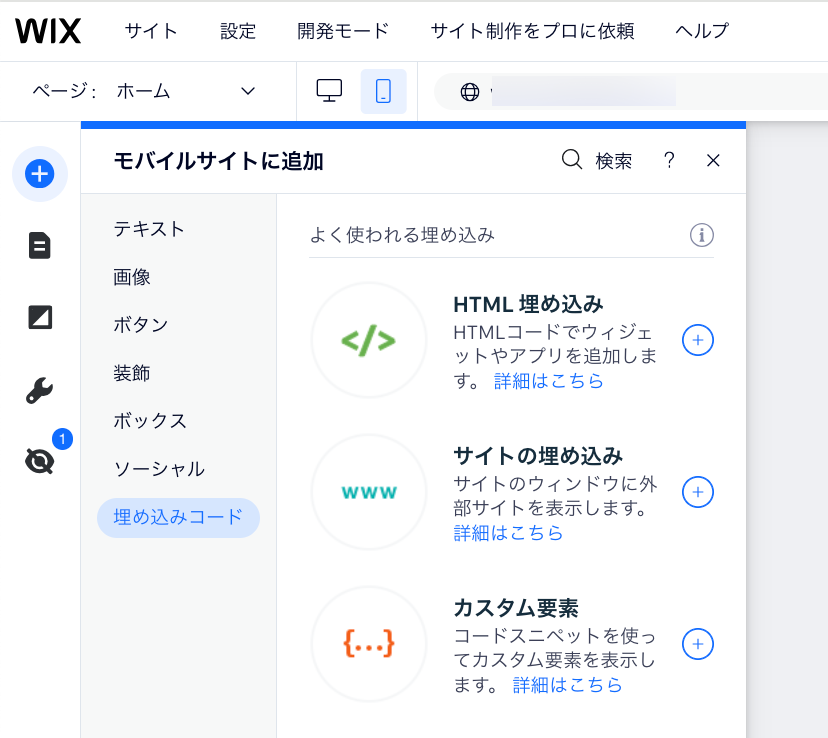Viewport: 828px width, 738px height.
Task: Open search in モバイルサイトに追加 panel
Action: pyautogui.click(x=571, y=160)
